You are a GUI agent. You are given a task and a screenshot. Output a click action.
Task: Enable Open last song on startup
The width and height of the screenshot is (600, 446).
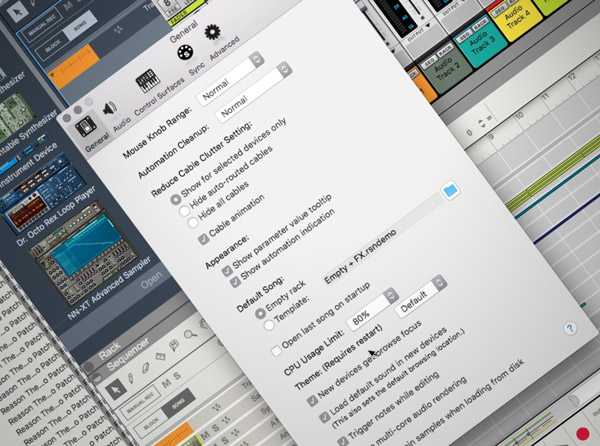tap(276, 350)
